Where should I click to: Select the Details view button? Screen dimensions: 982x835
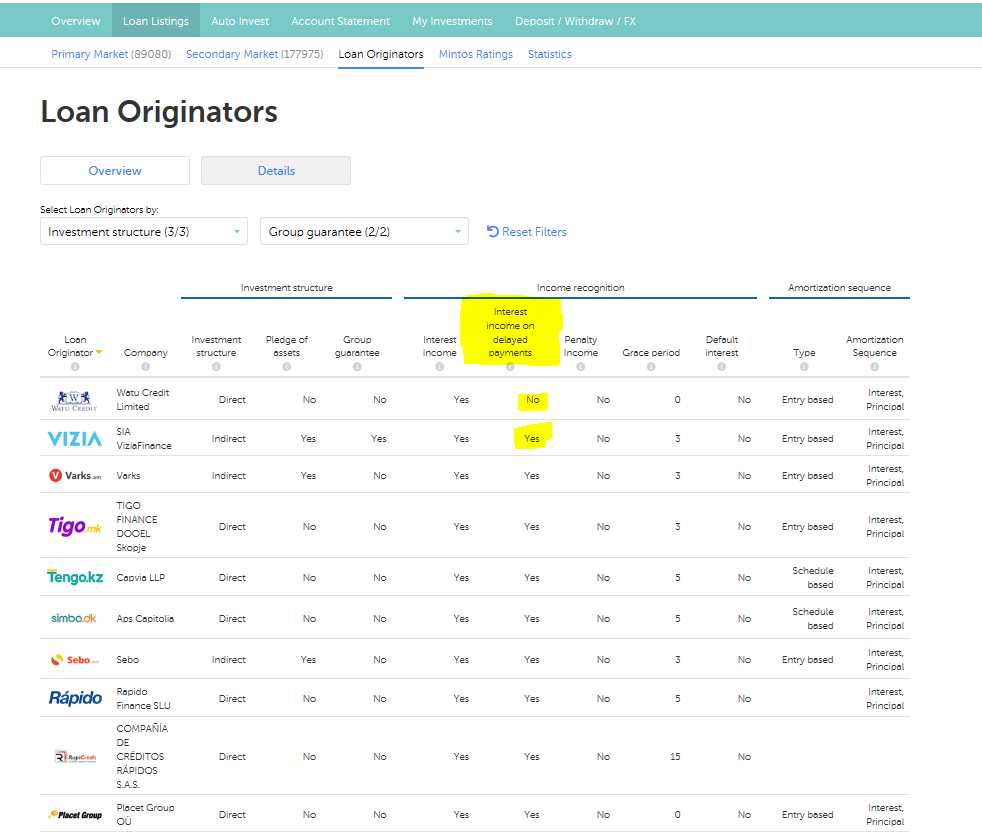click(276, 171)
